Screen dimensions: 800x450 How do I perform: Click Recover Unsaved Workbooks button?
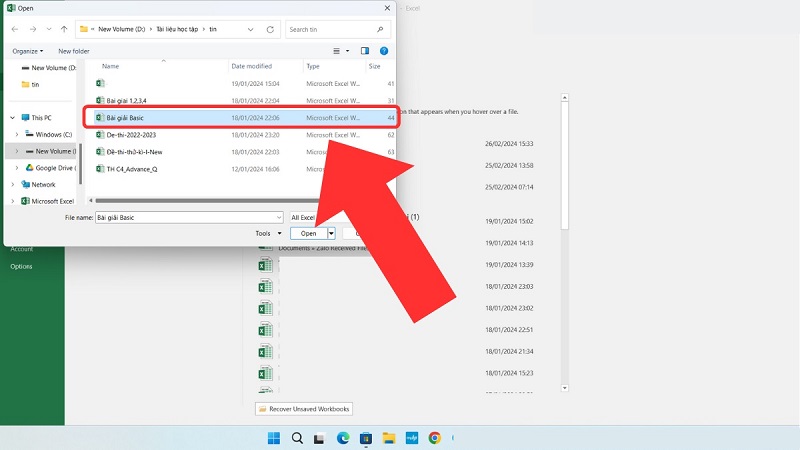pyautogui.click(x=304, y=409)
